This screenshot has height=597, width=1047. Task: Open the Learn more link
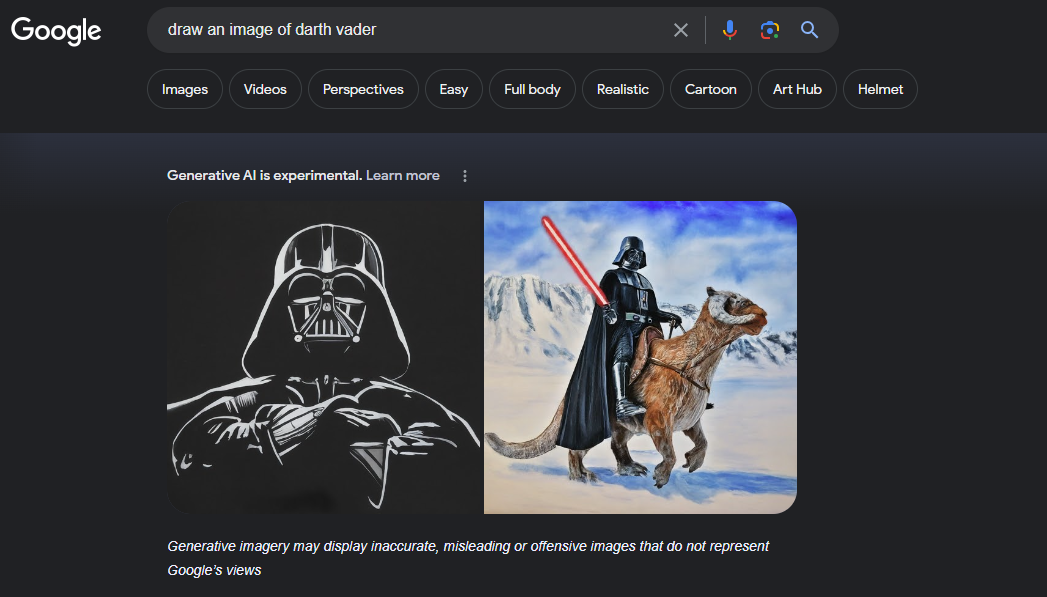403,176
